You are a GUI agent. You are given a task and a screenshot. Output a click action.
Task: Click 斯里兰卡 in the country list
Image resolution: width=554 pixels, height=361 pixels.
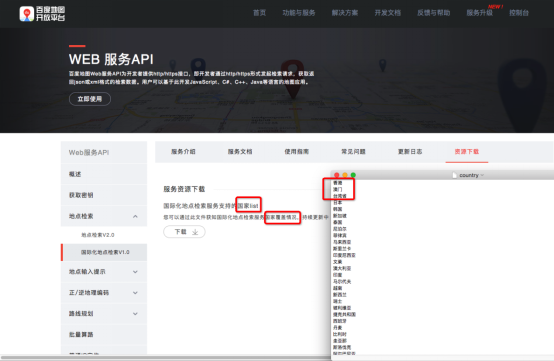tap(342, 249)
